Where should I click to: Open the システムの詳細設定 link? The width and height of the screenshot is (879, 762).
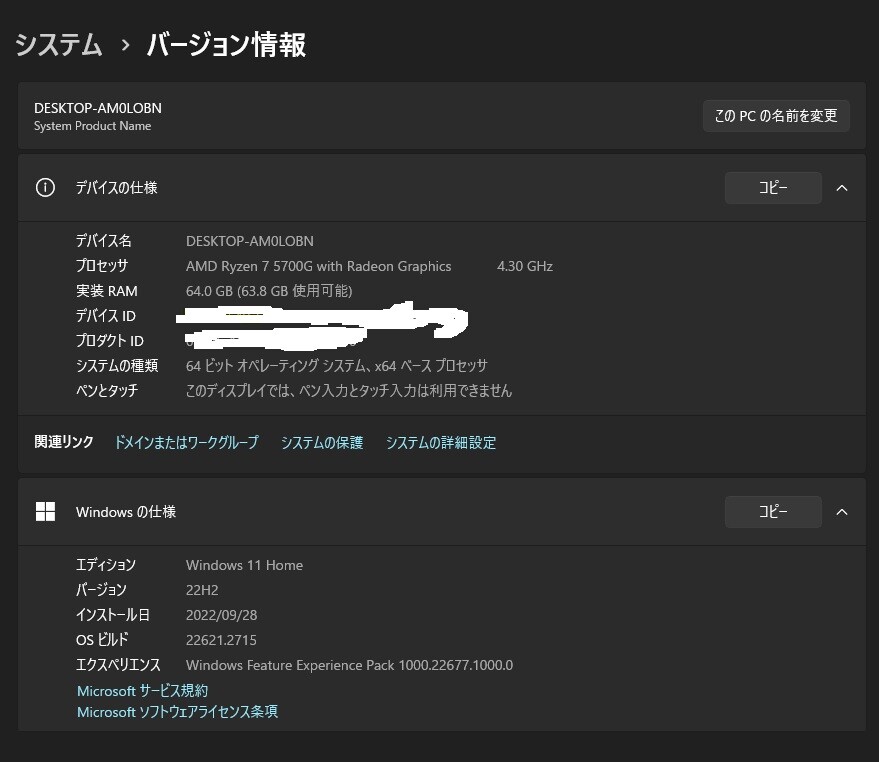coord(440,443)
